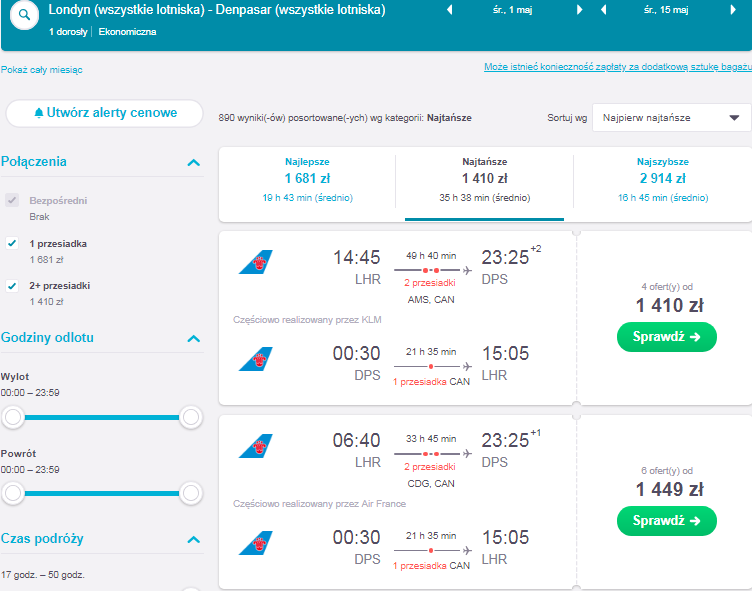Go to next day after śr., 15 maj
The width and height of the screenshot is (752, 591).
[x=733, y=10]
